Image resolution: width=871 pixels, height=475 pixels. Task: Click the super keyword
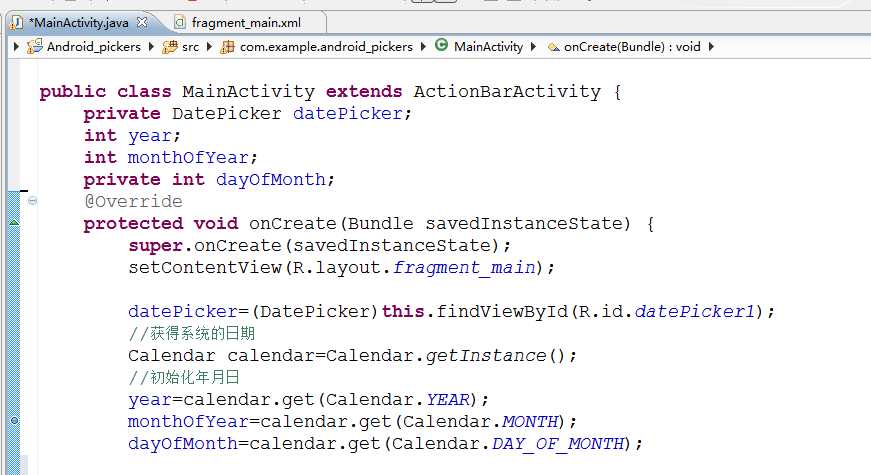coord(156,246)
